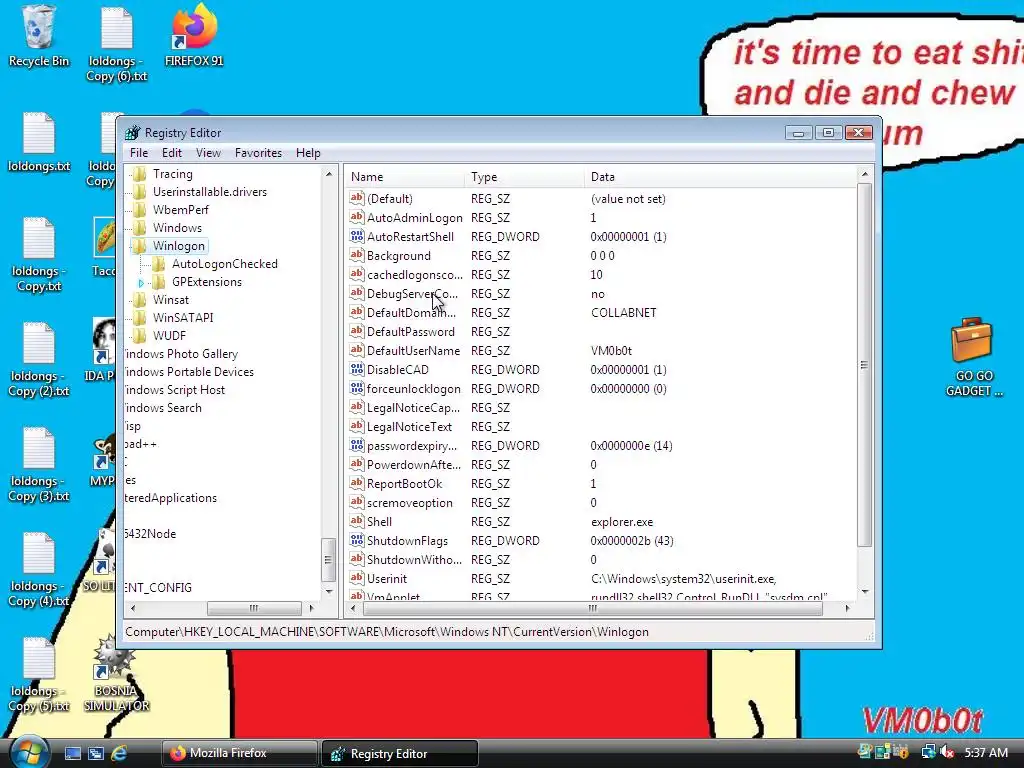Screen dimensions: 1024x768
Task: Click the DisableCAD DWORD icon
Action: (x=357, y=369)
